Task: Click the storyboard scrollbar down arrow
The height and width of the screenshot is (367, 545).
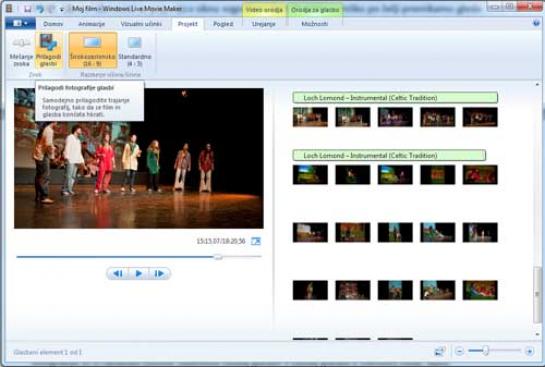Action: (x=537, y=334)
